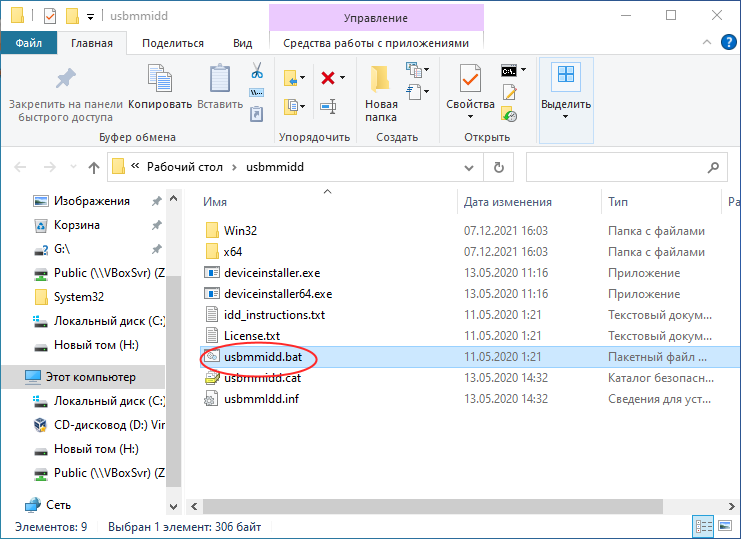Image resolution: width=741 pixels, height=539 pixels.
Task: Expand the Move to dropdown arrow
Action: pos(302,78)
